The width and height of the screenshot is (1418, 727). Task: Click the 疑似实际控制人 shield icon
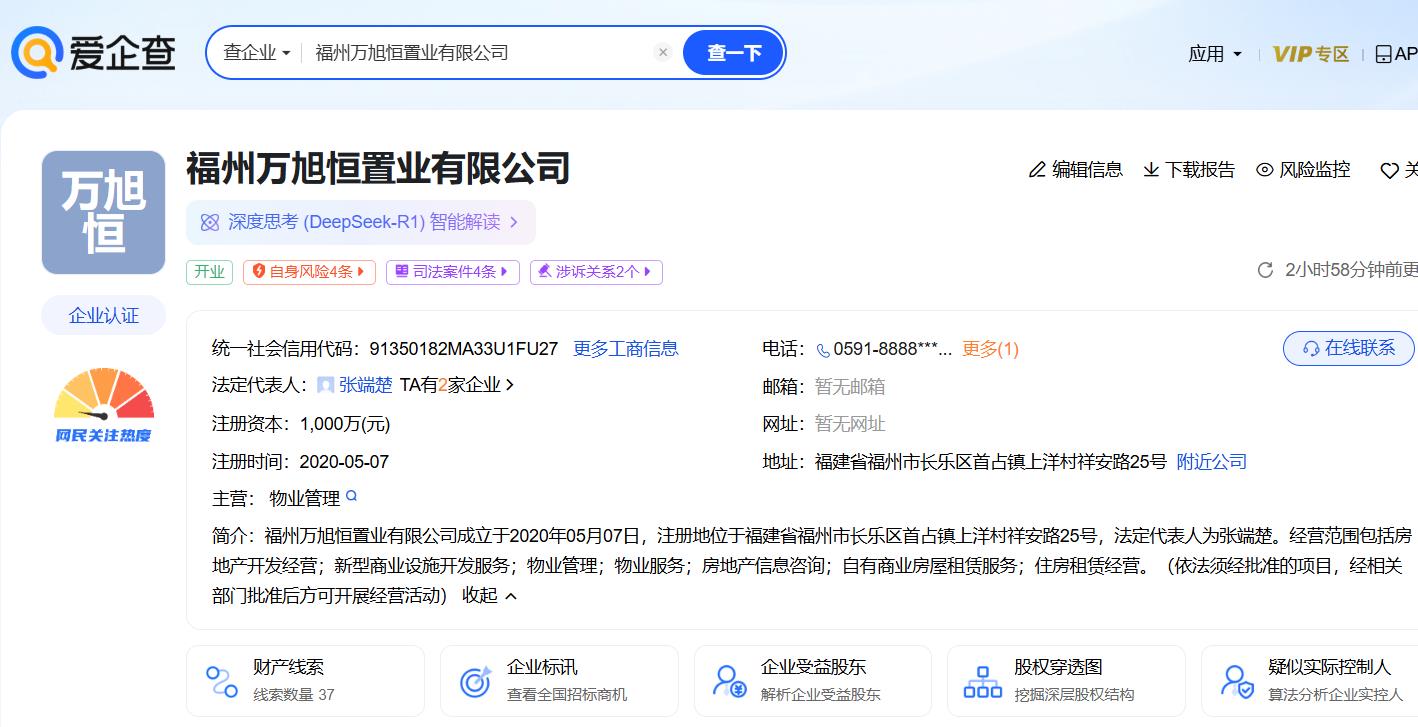coord(1237,681)
